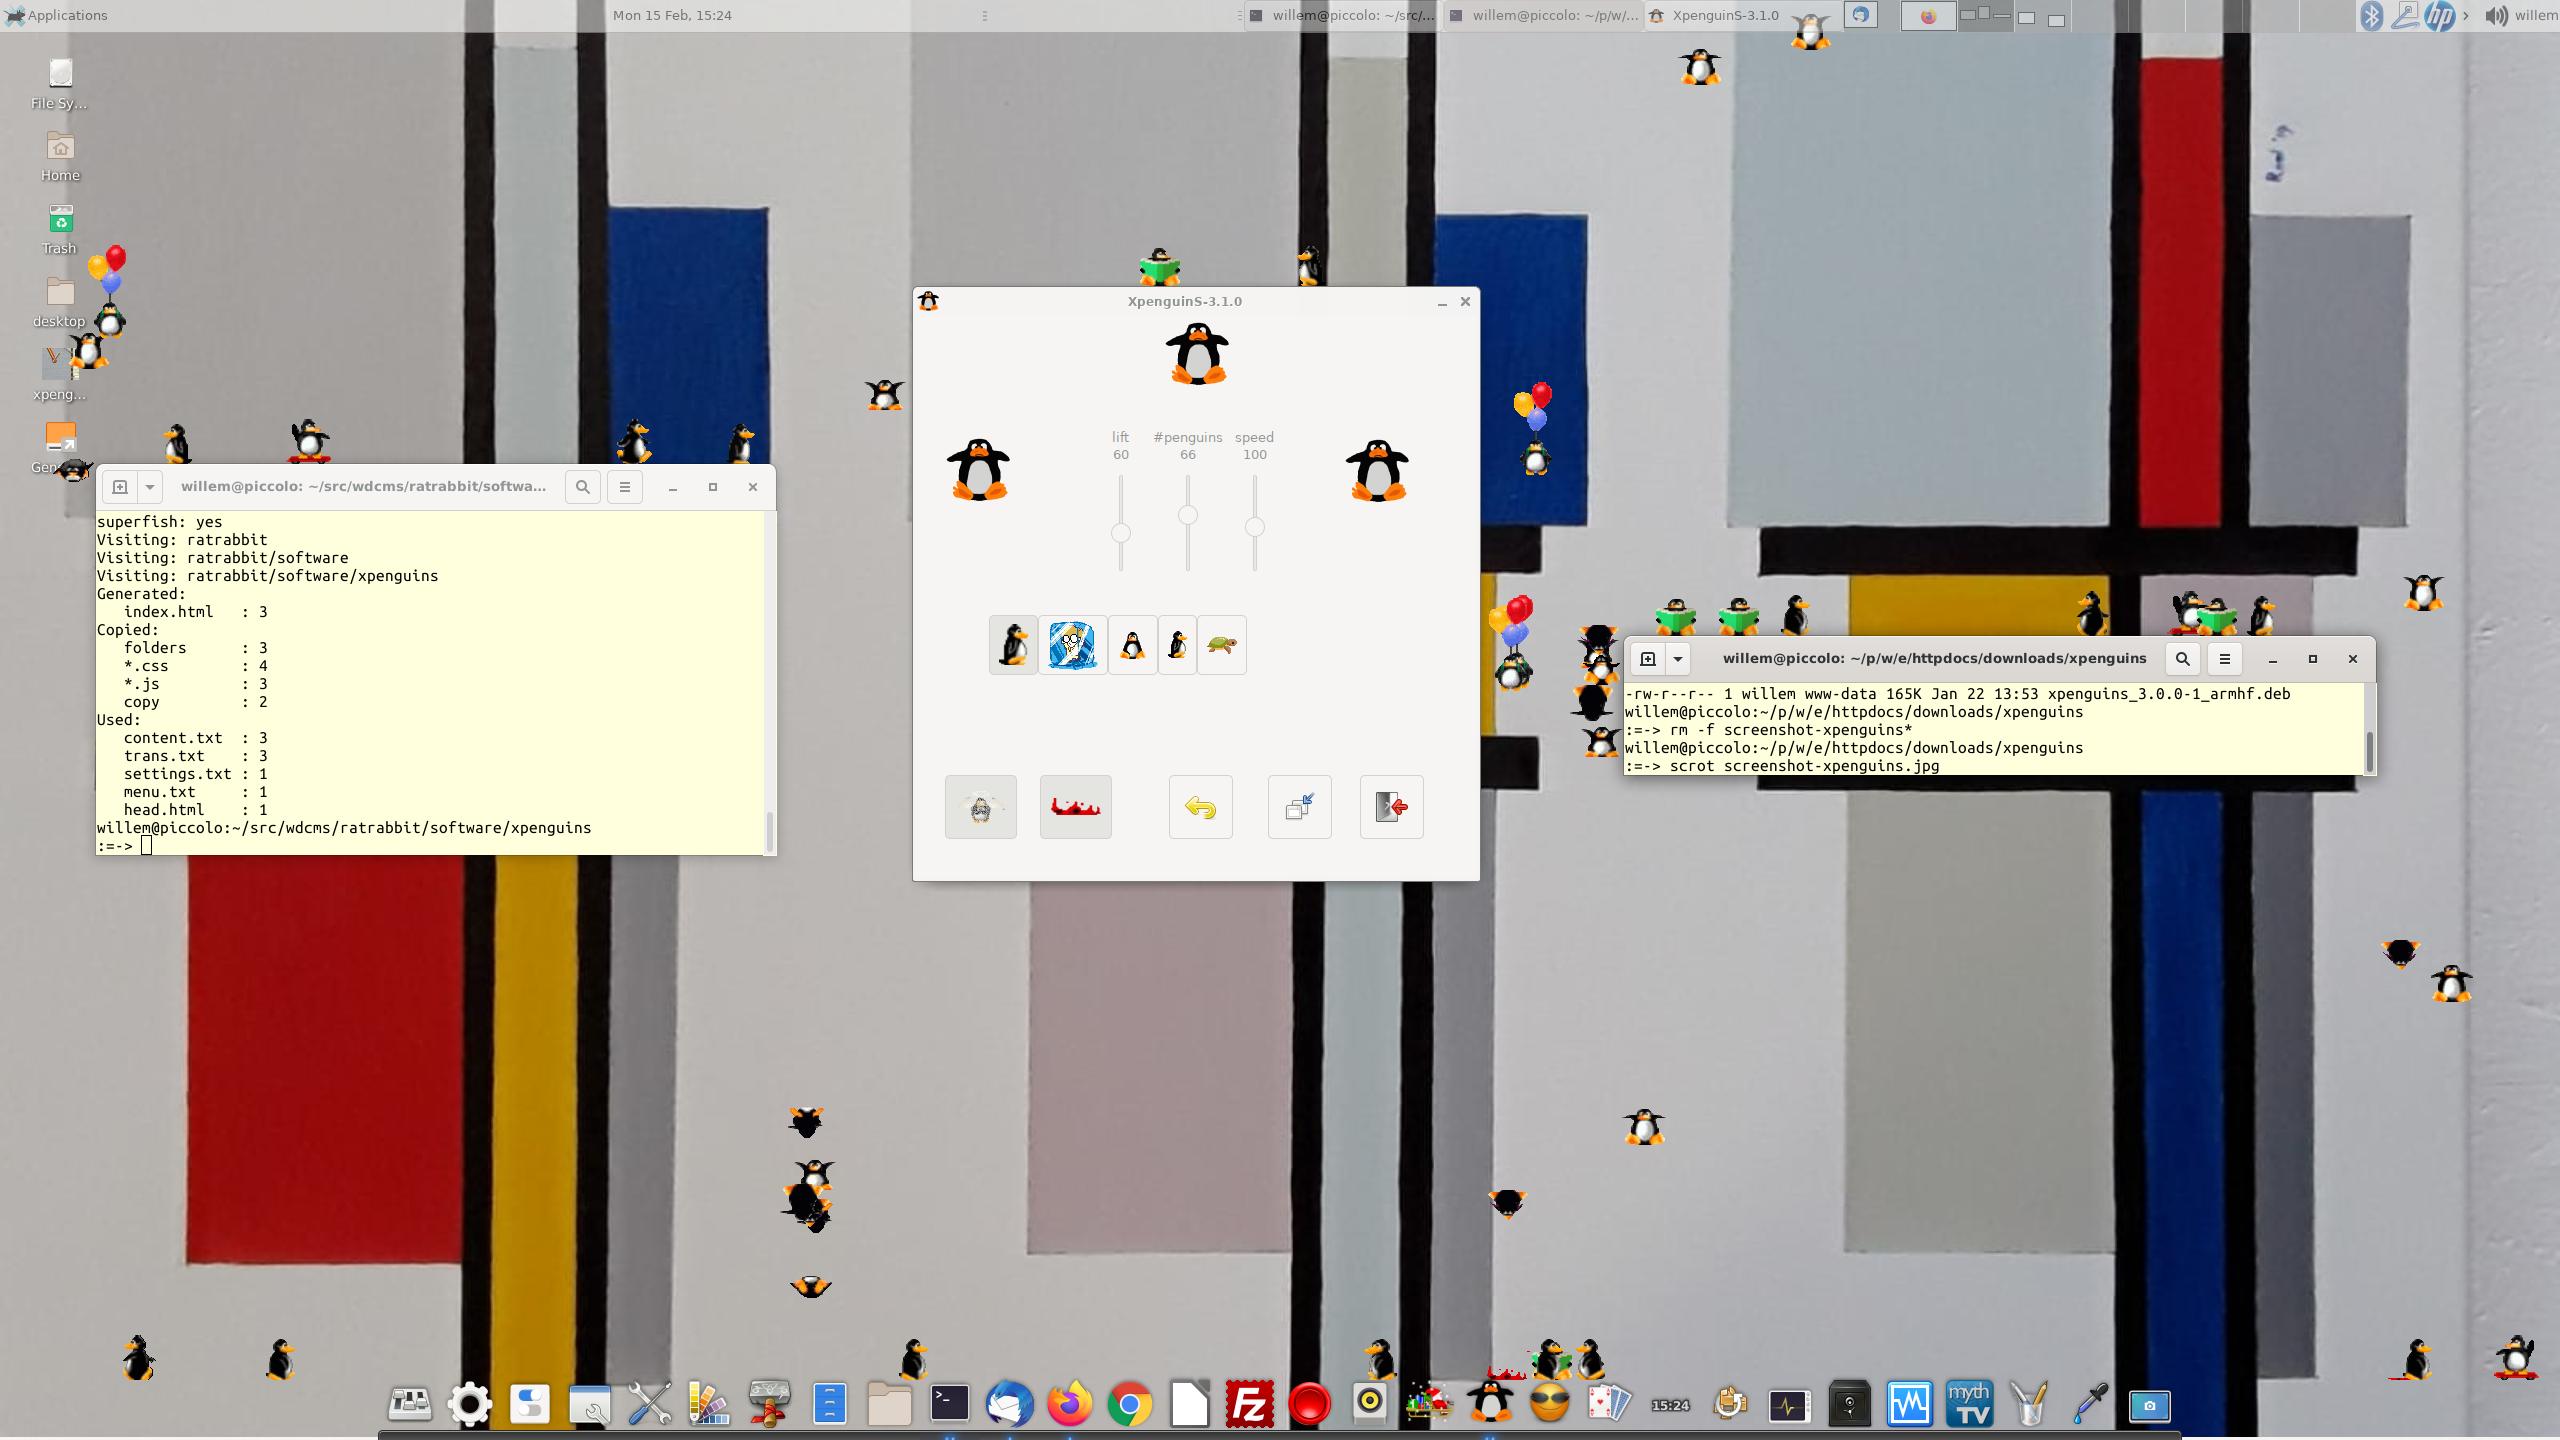Open the desktop folder icon on the desktop

[x=60, y=303]
